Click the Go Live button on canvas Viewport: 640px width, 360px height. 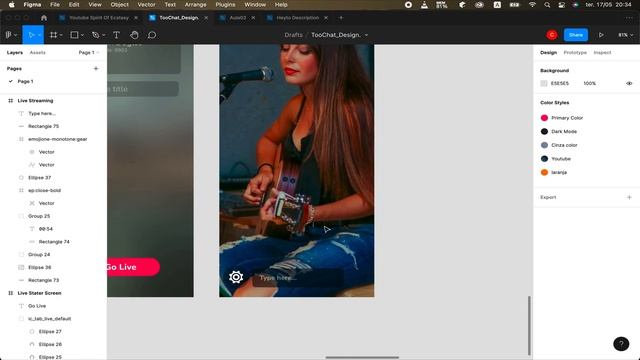click(133, 267)
